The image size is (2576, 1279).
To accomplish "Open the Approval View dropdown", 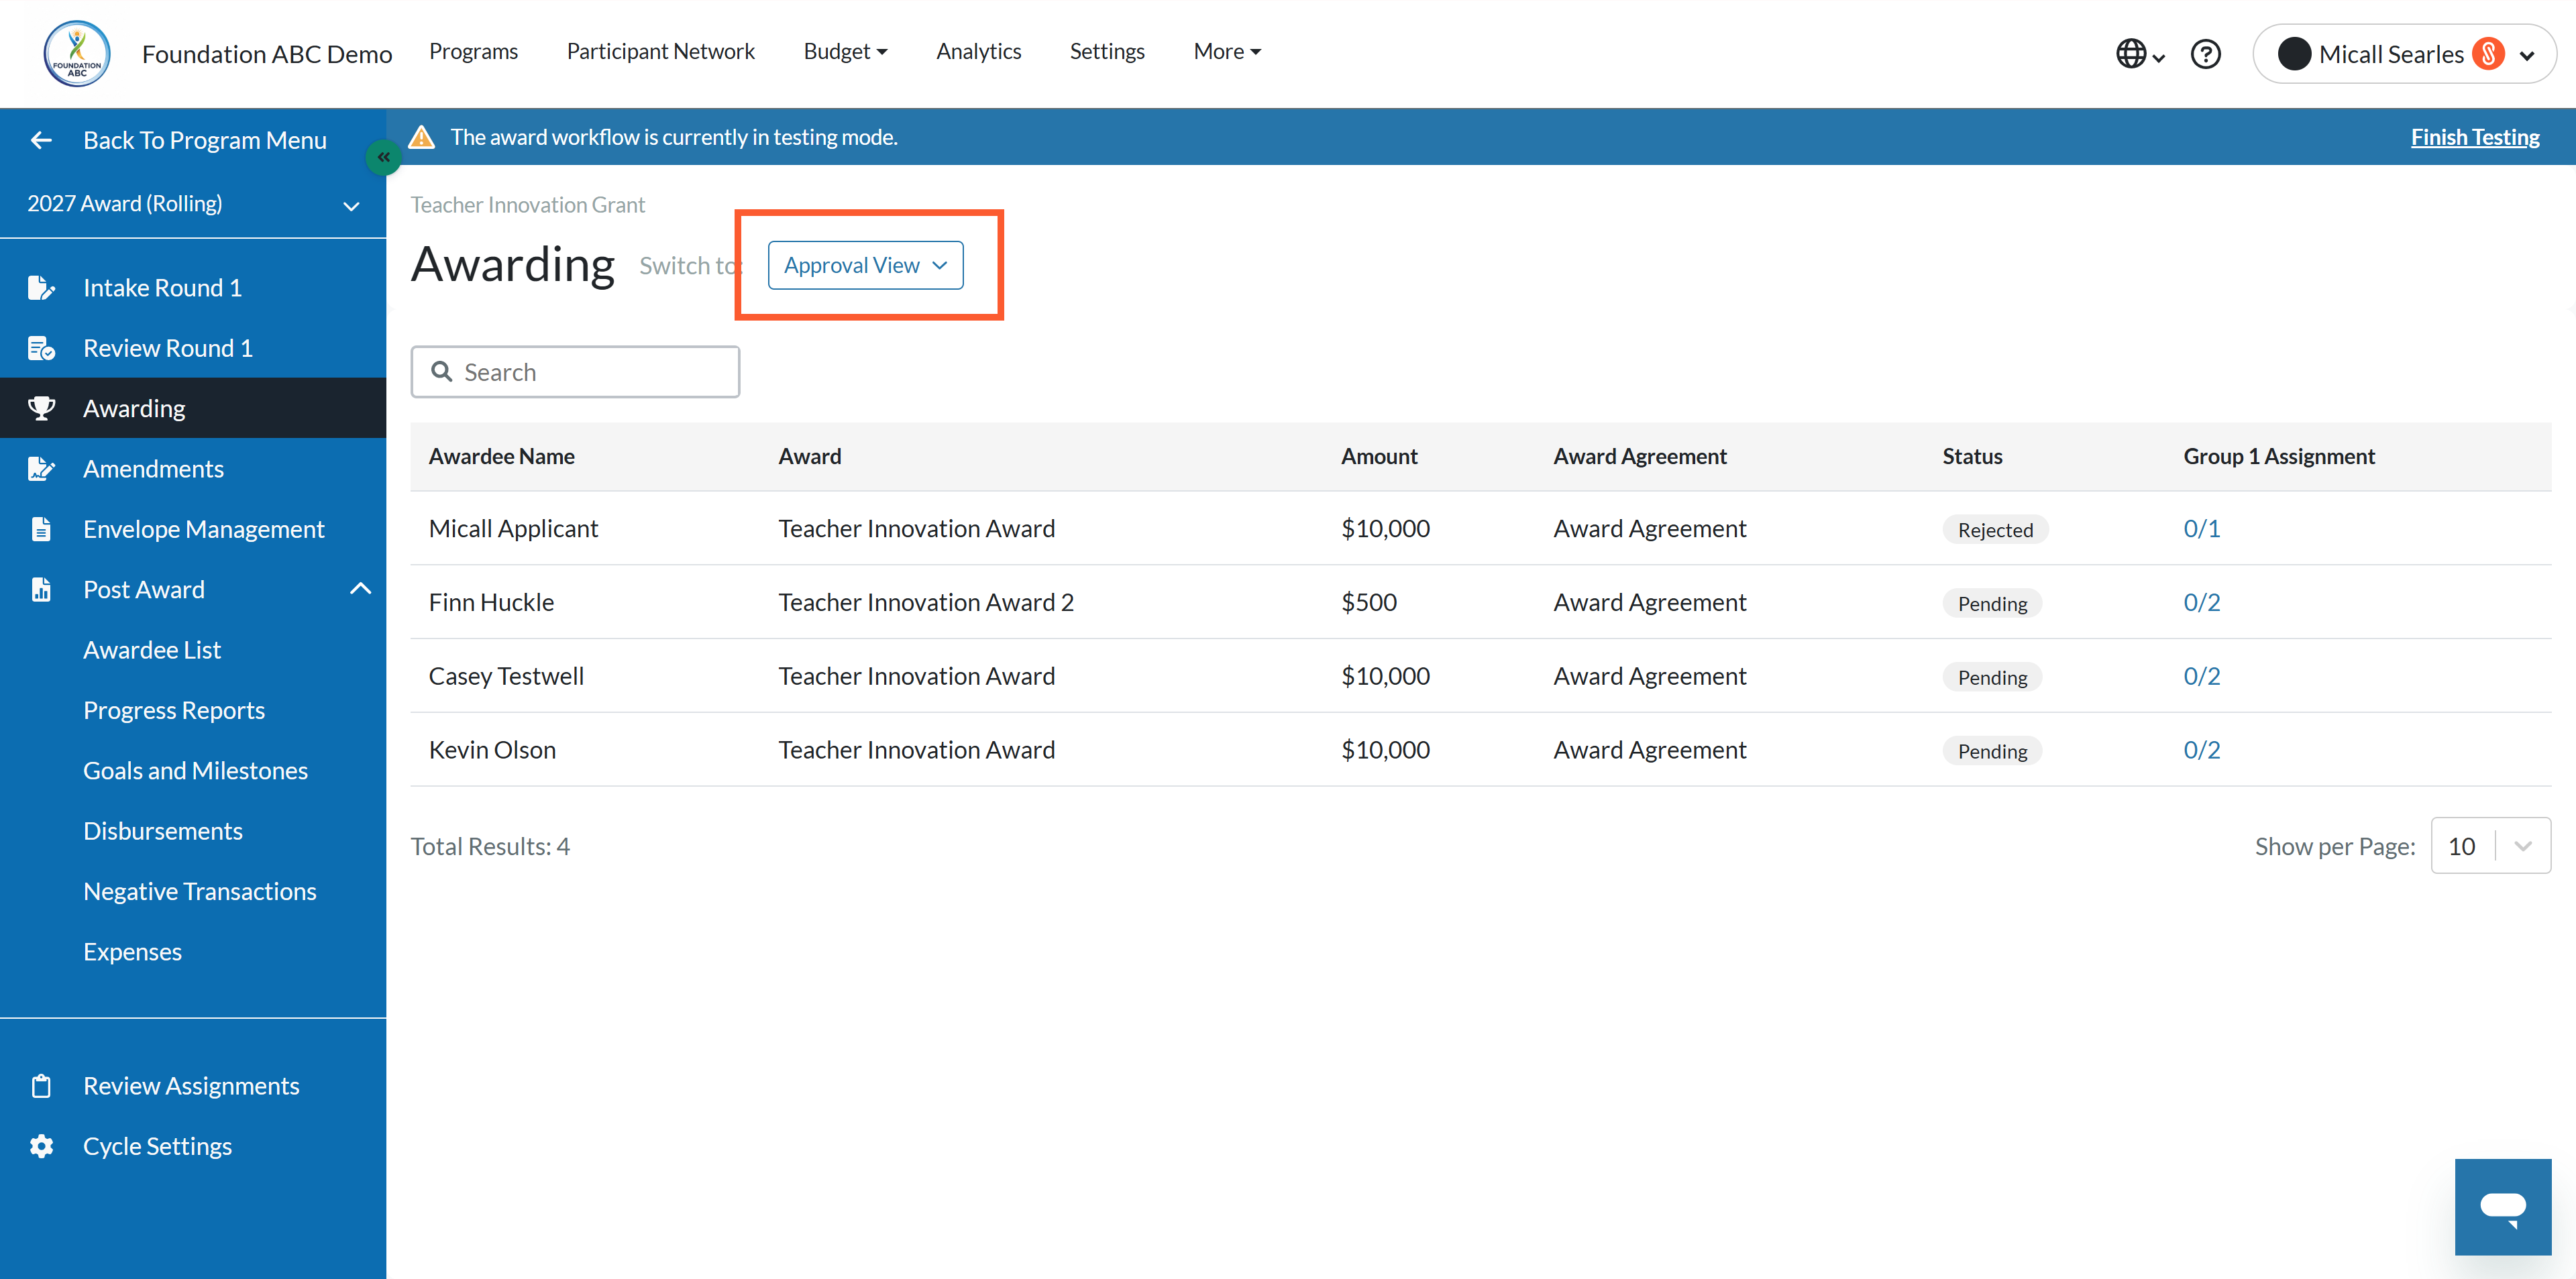I will pos(865,265).
